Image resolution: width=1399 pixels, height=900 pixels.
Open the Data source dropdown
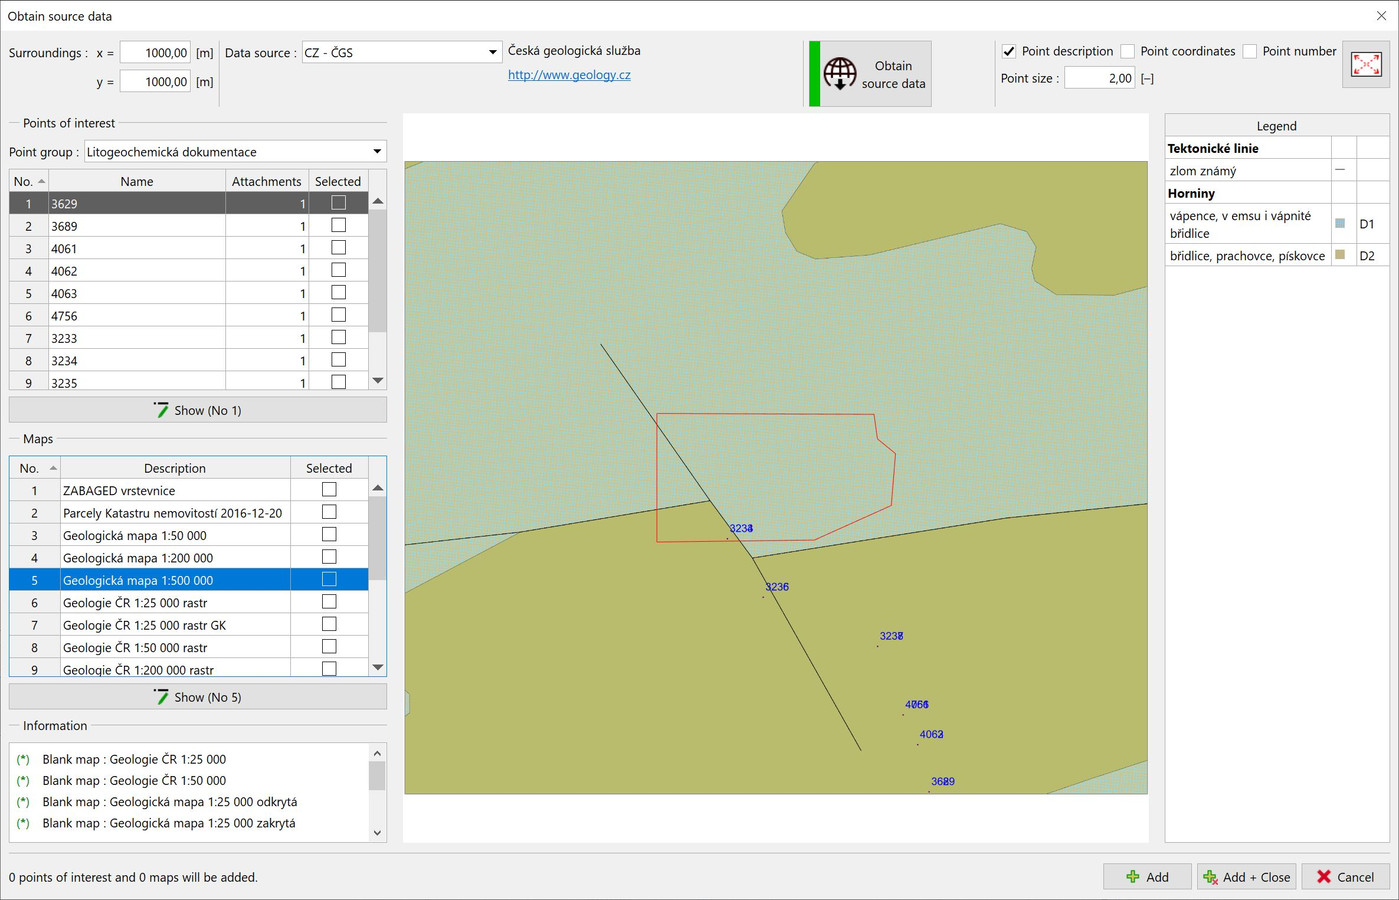pyautogui.click(x=492, y=53)
